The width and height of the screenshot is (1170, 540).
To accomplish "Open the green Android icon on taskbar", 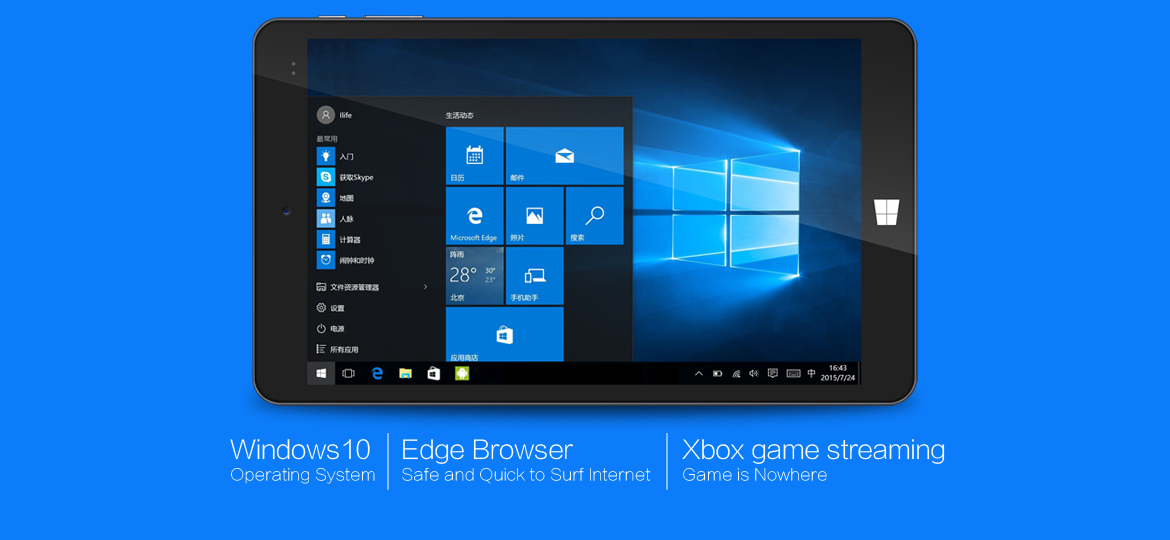I will [x=462, y=374].
